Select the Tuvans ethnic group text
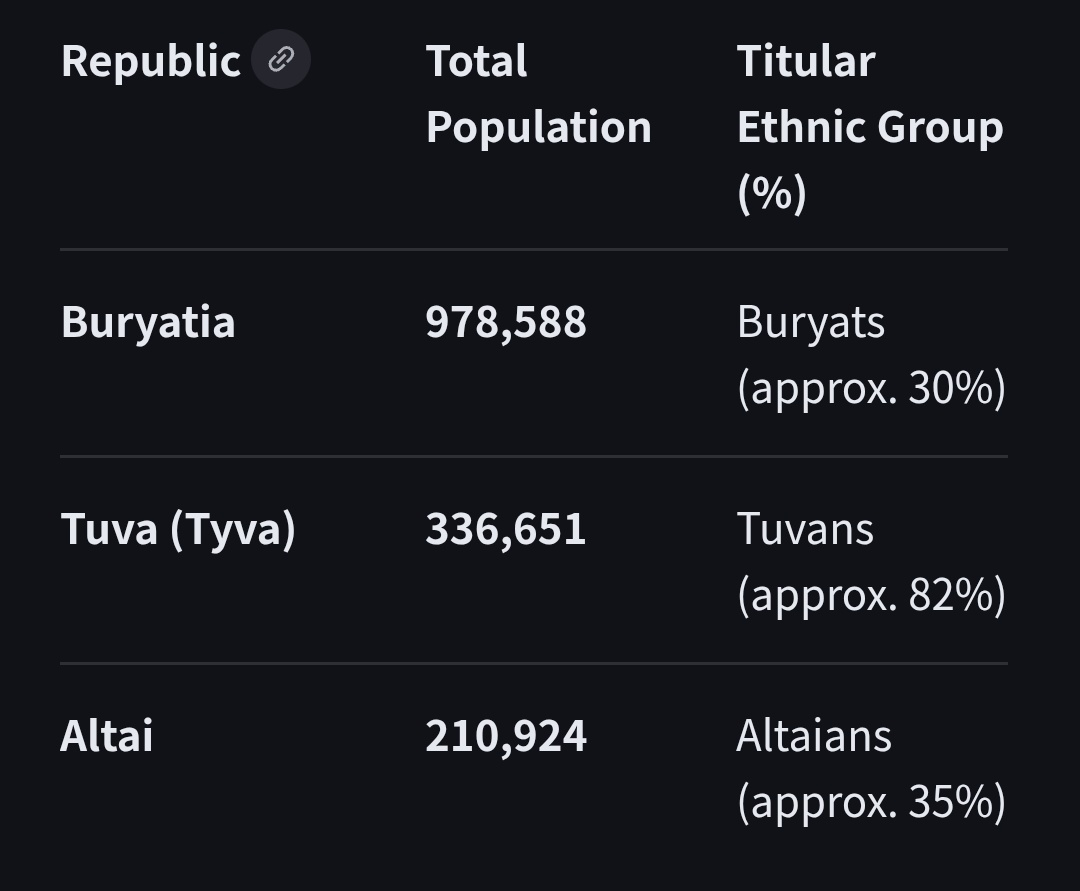Screen dimensions: 1080x891 (x=805, y=529)
